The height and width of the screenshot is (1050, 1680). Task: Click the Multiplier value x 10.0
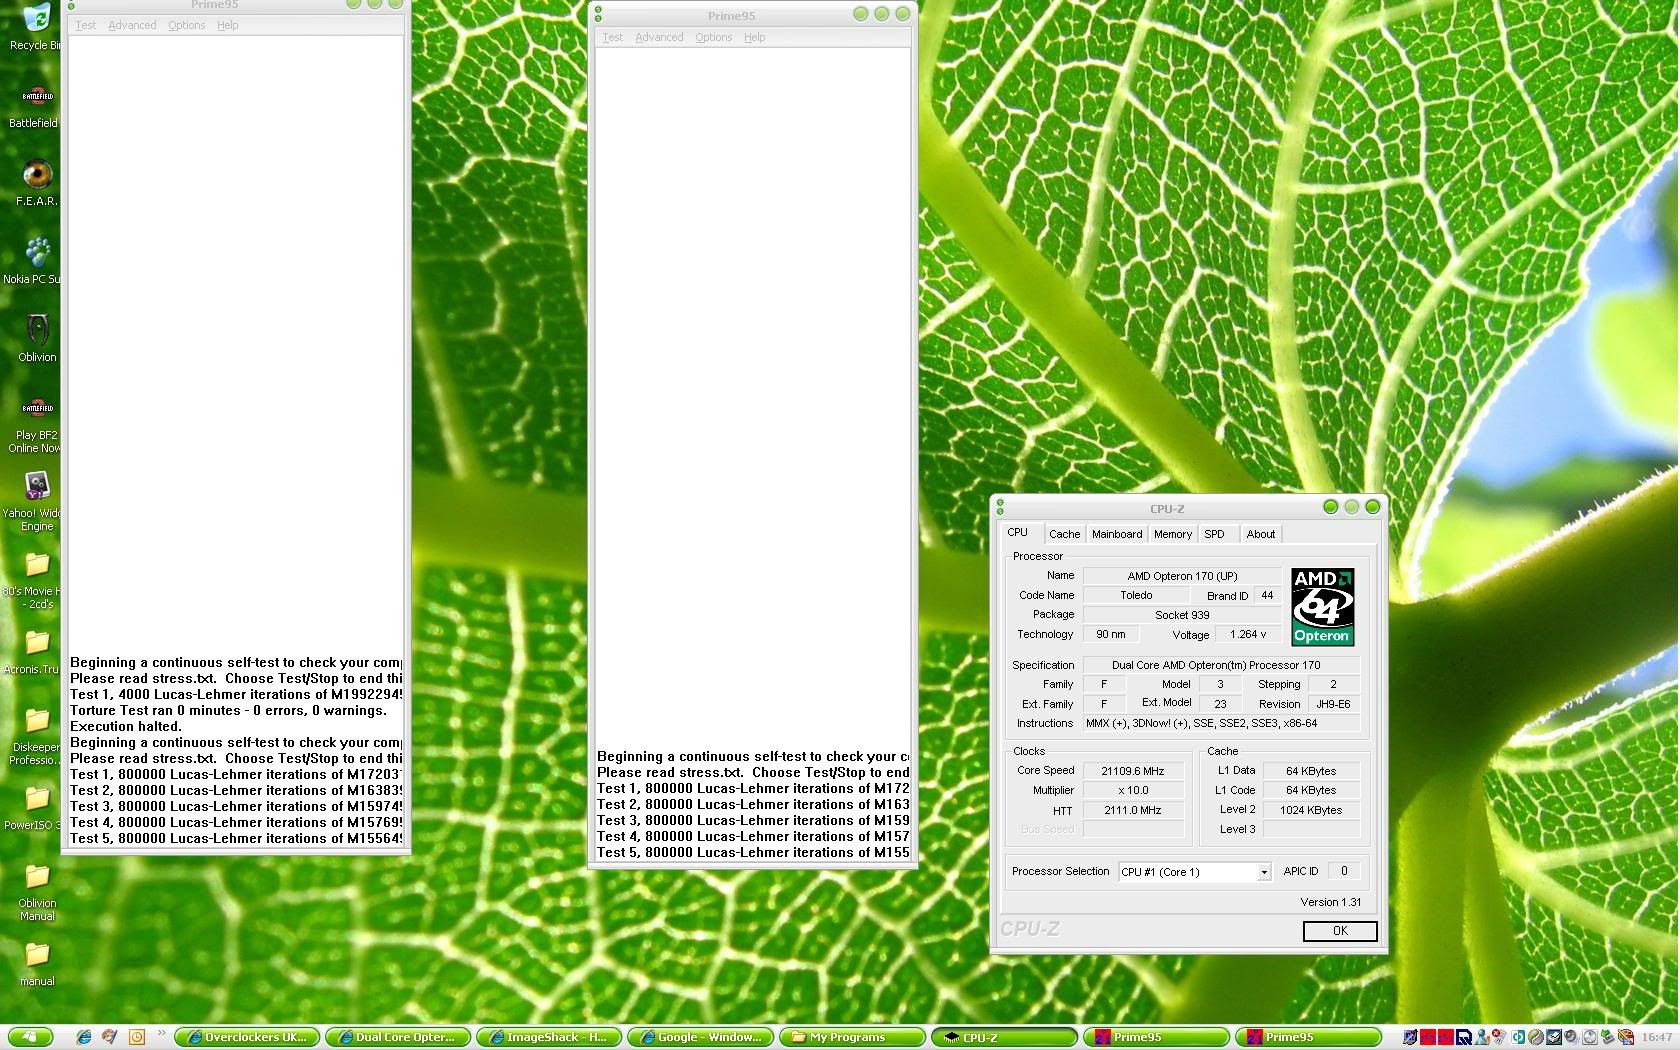tap(1133, 790)
